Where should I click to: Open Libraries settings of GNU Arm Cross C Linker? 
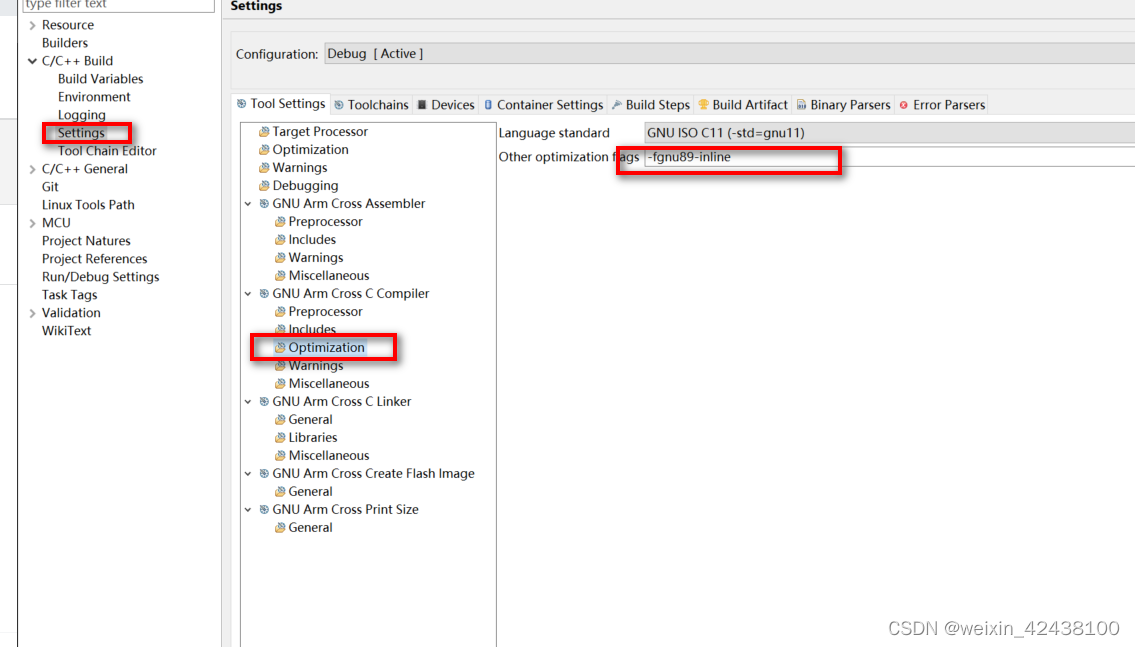click(x=314, y=437)
